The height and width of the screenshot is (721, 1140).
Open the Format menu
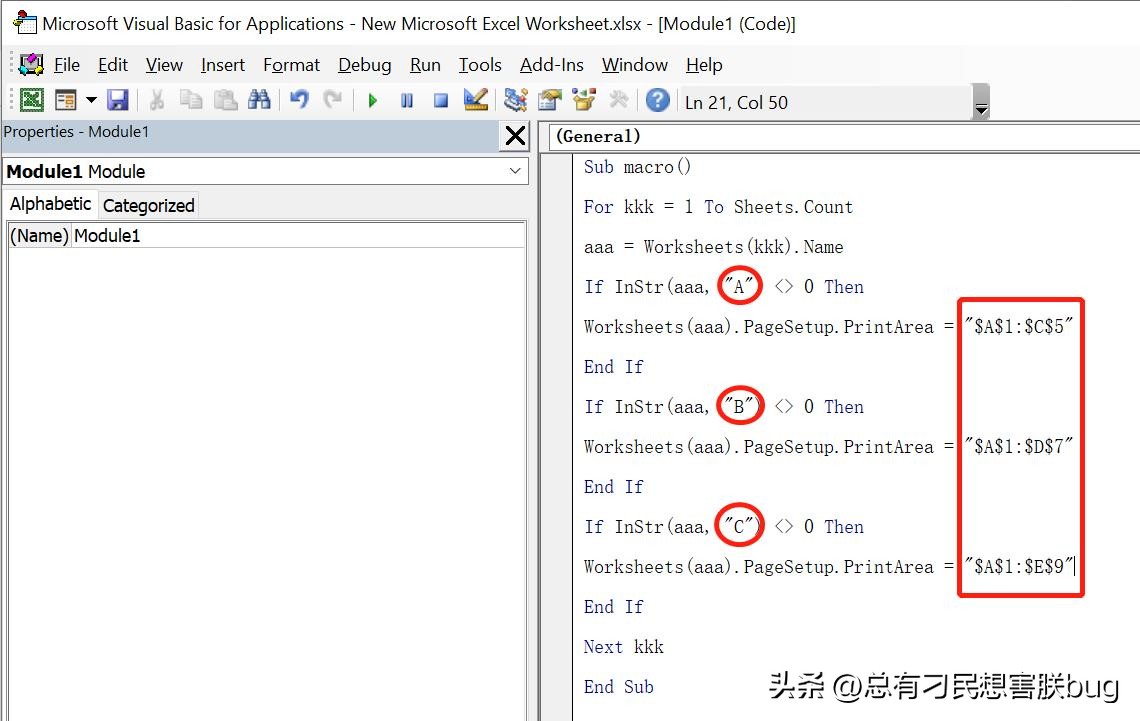pyautogui.click(x=292, y=65)
